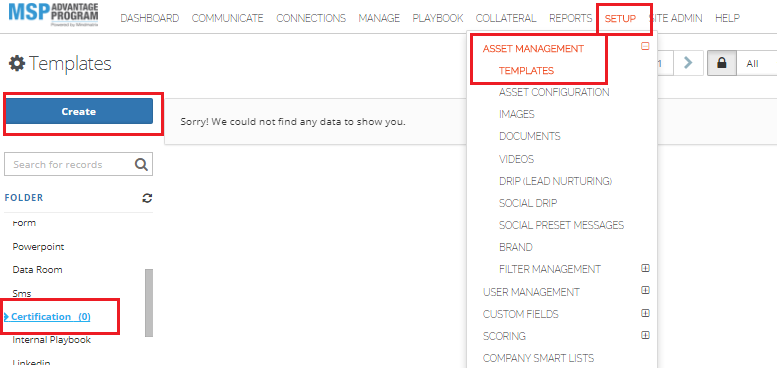Image resolution: width=782 pixels, height=368 pixels.
Task: Select Videos menu item
Action: tap(516, 159)
